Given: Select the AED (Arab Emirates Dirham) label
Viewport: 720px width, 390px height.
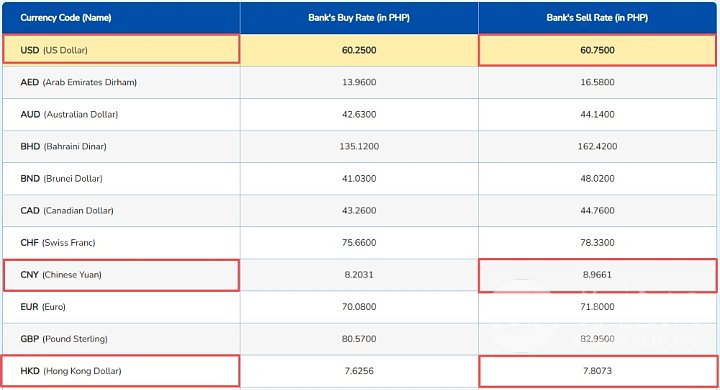Looking at the screenshot, I should pos(79,82).
